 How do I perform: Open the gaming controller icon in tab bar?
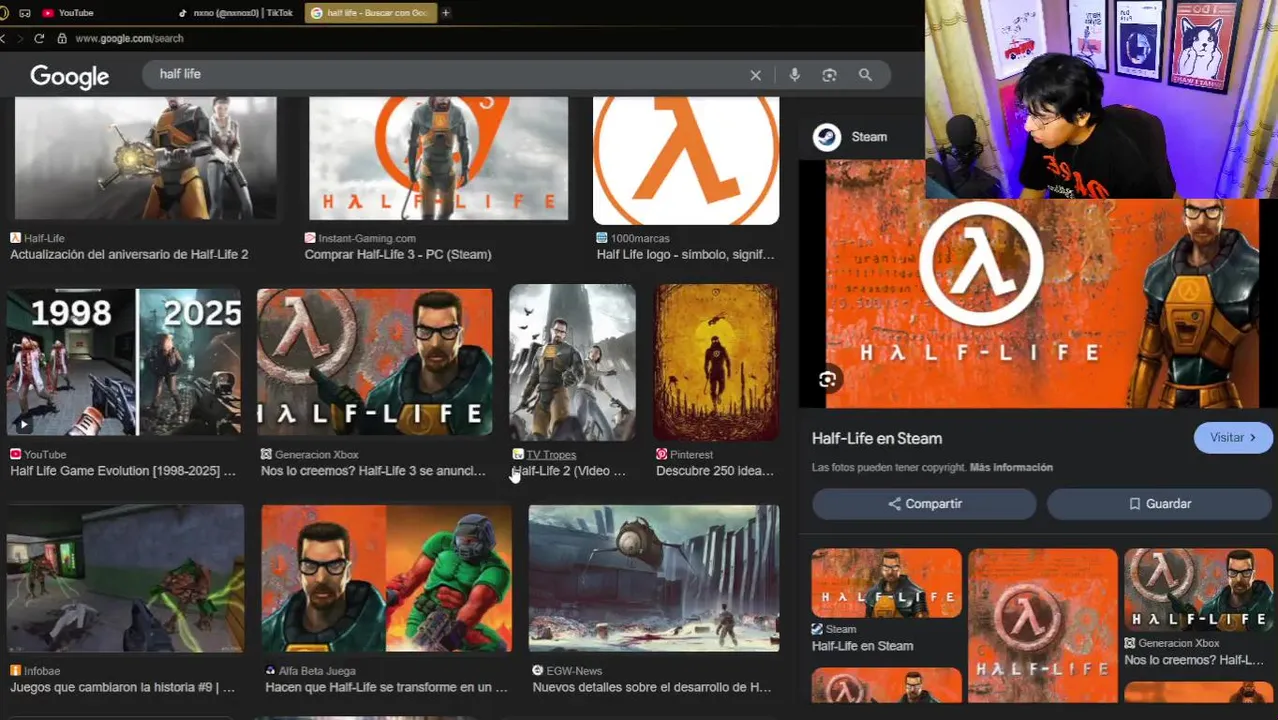pos(25,13)
